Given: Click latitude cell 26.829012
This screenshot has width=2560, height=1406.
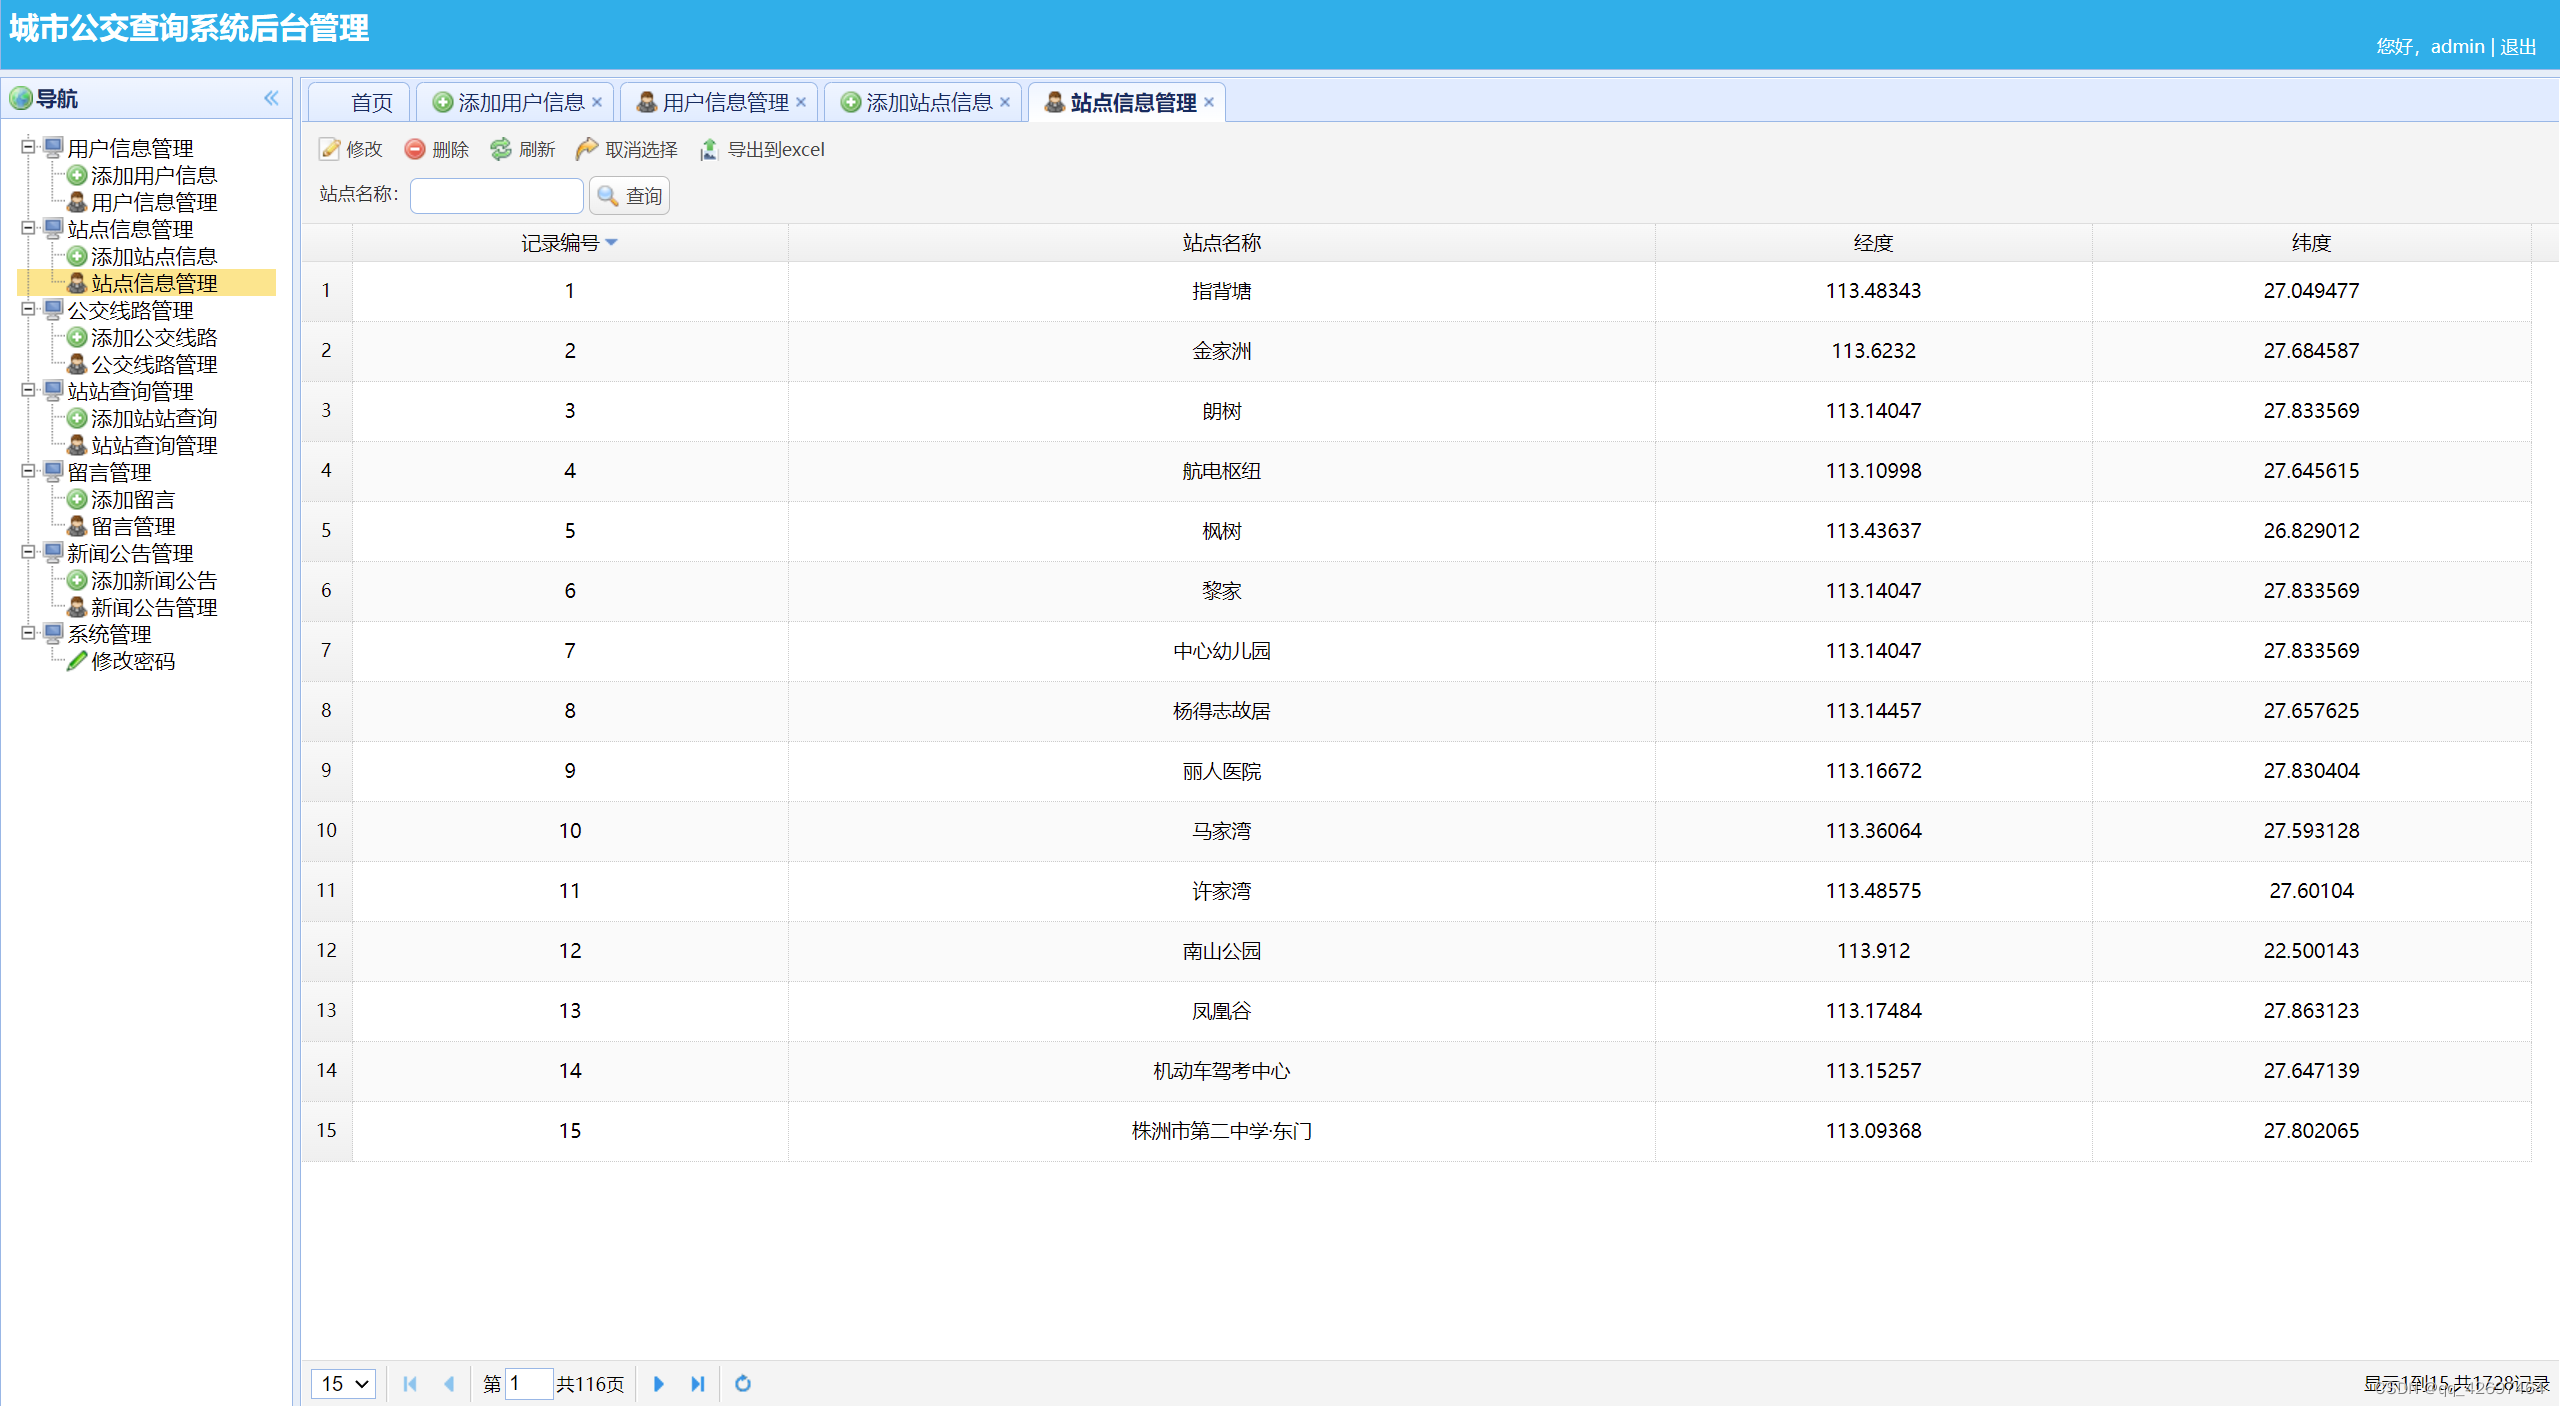Looking at the screenshot, I should coord(2311,531).
